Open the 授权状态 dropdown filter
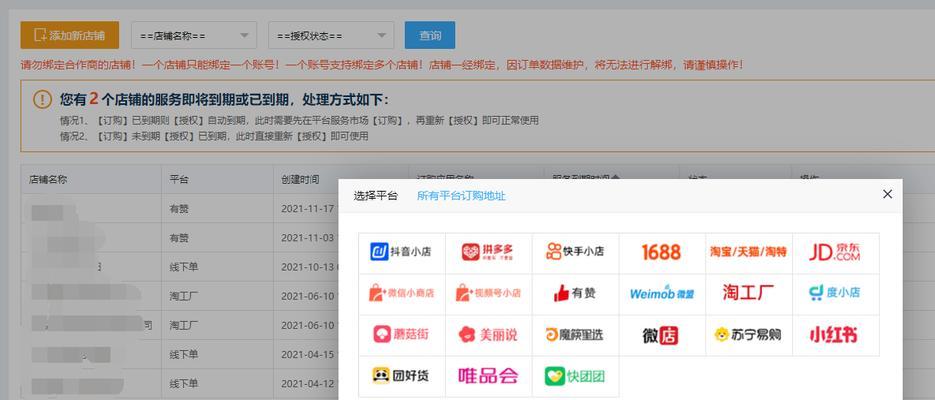 331,35
